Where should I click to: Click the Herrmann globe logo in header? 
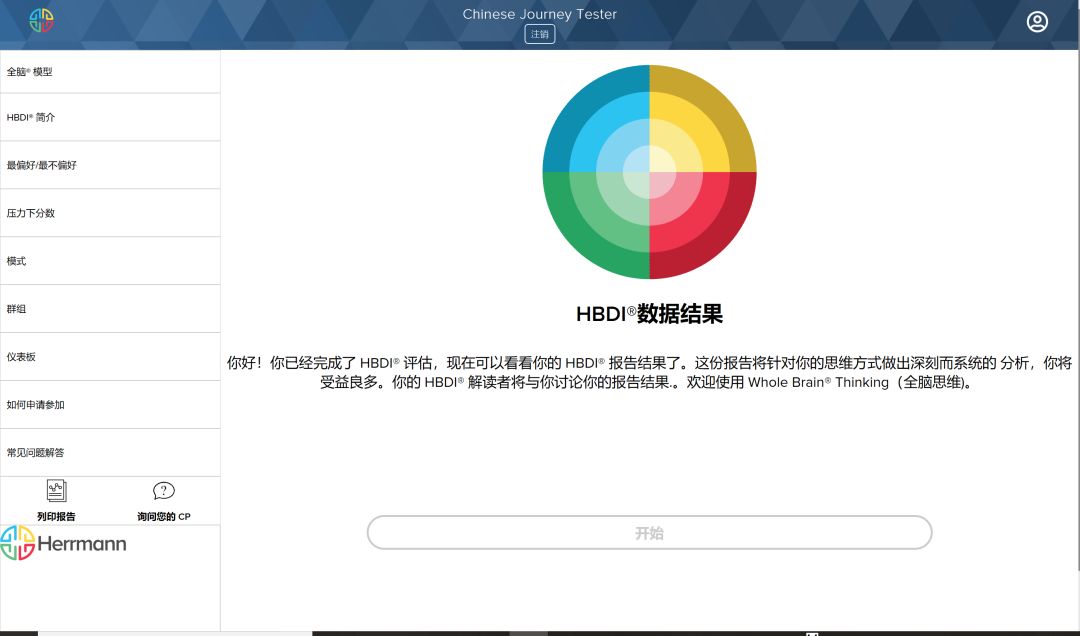click(x=41, y=21)
